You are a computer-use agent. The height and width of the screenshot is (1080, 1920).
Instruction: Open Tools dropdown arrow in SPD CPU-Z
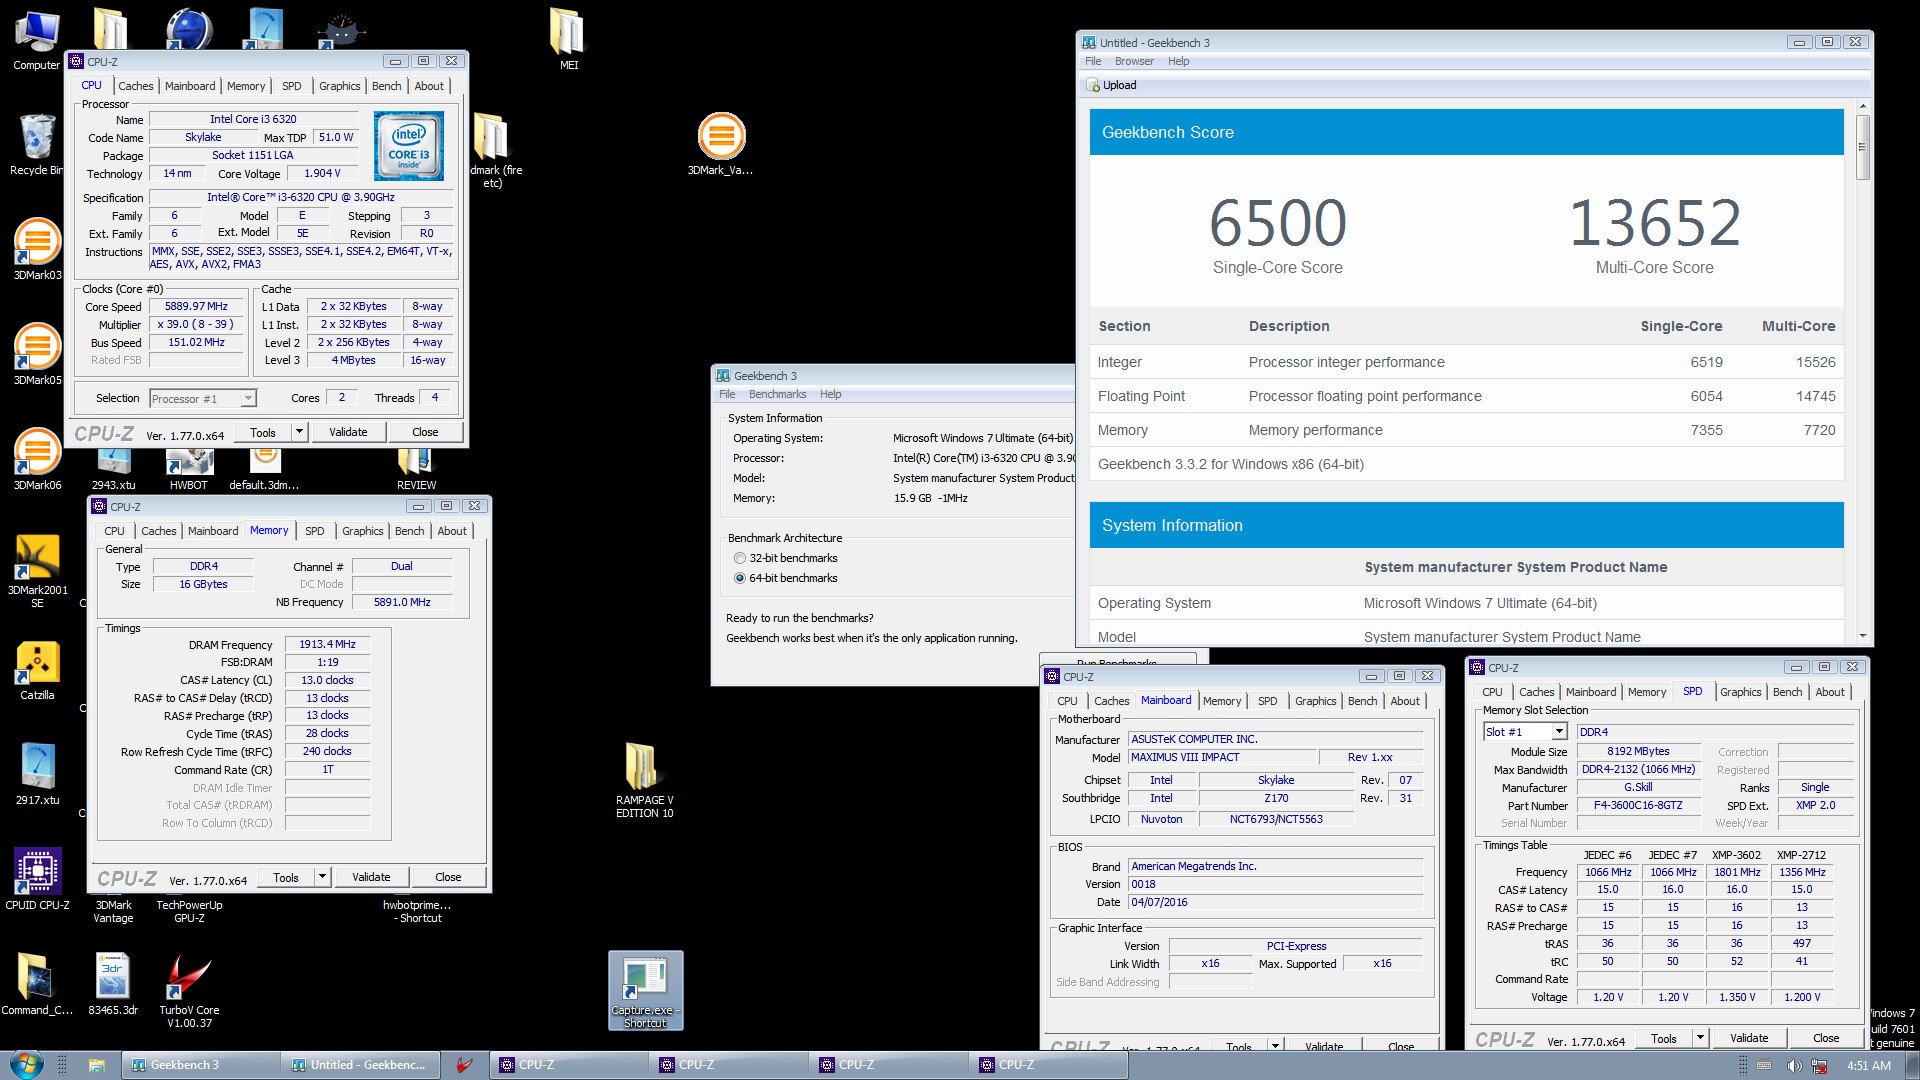[1700, 1038]
